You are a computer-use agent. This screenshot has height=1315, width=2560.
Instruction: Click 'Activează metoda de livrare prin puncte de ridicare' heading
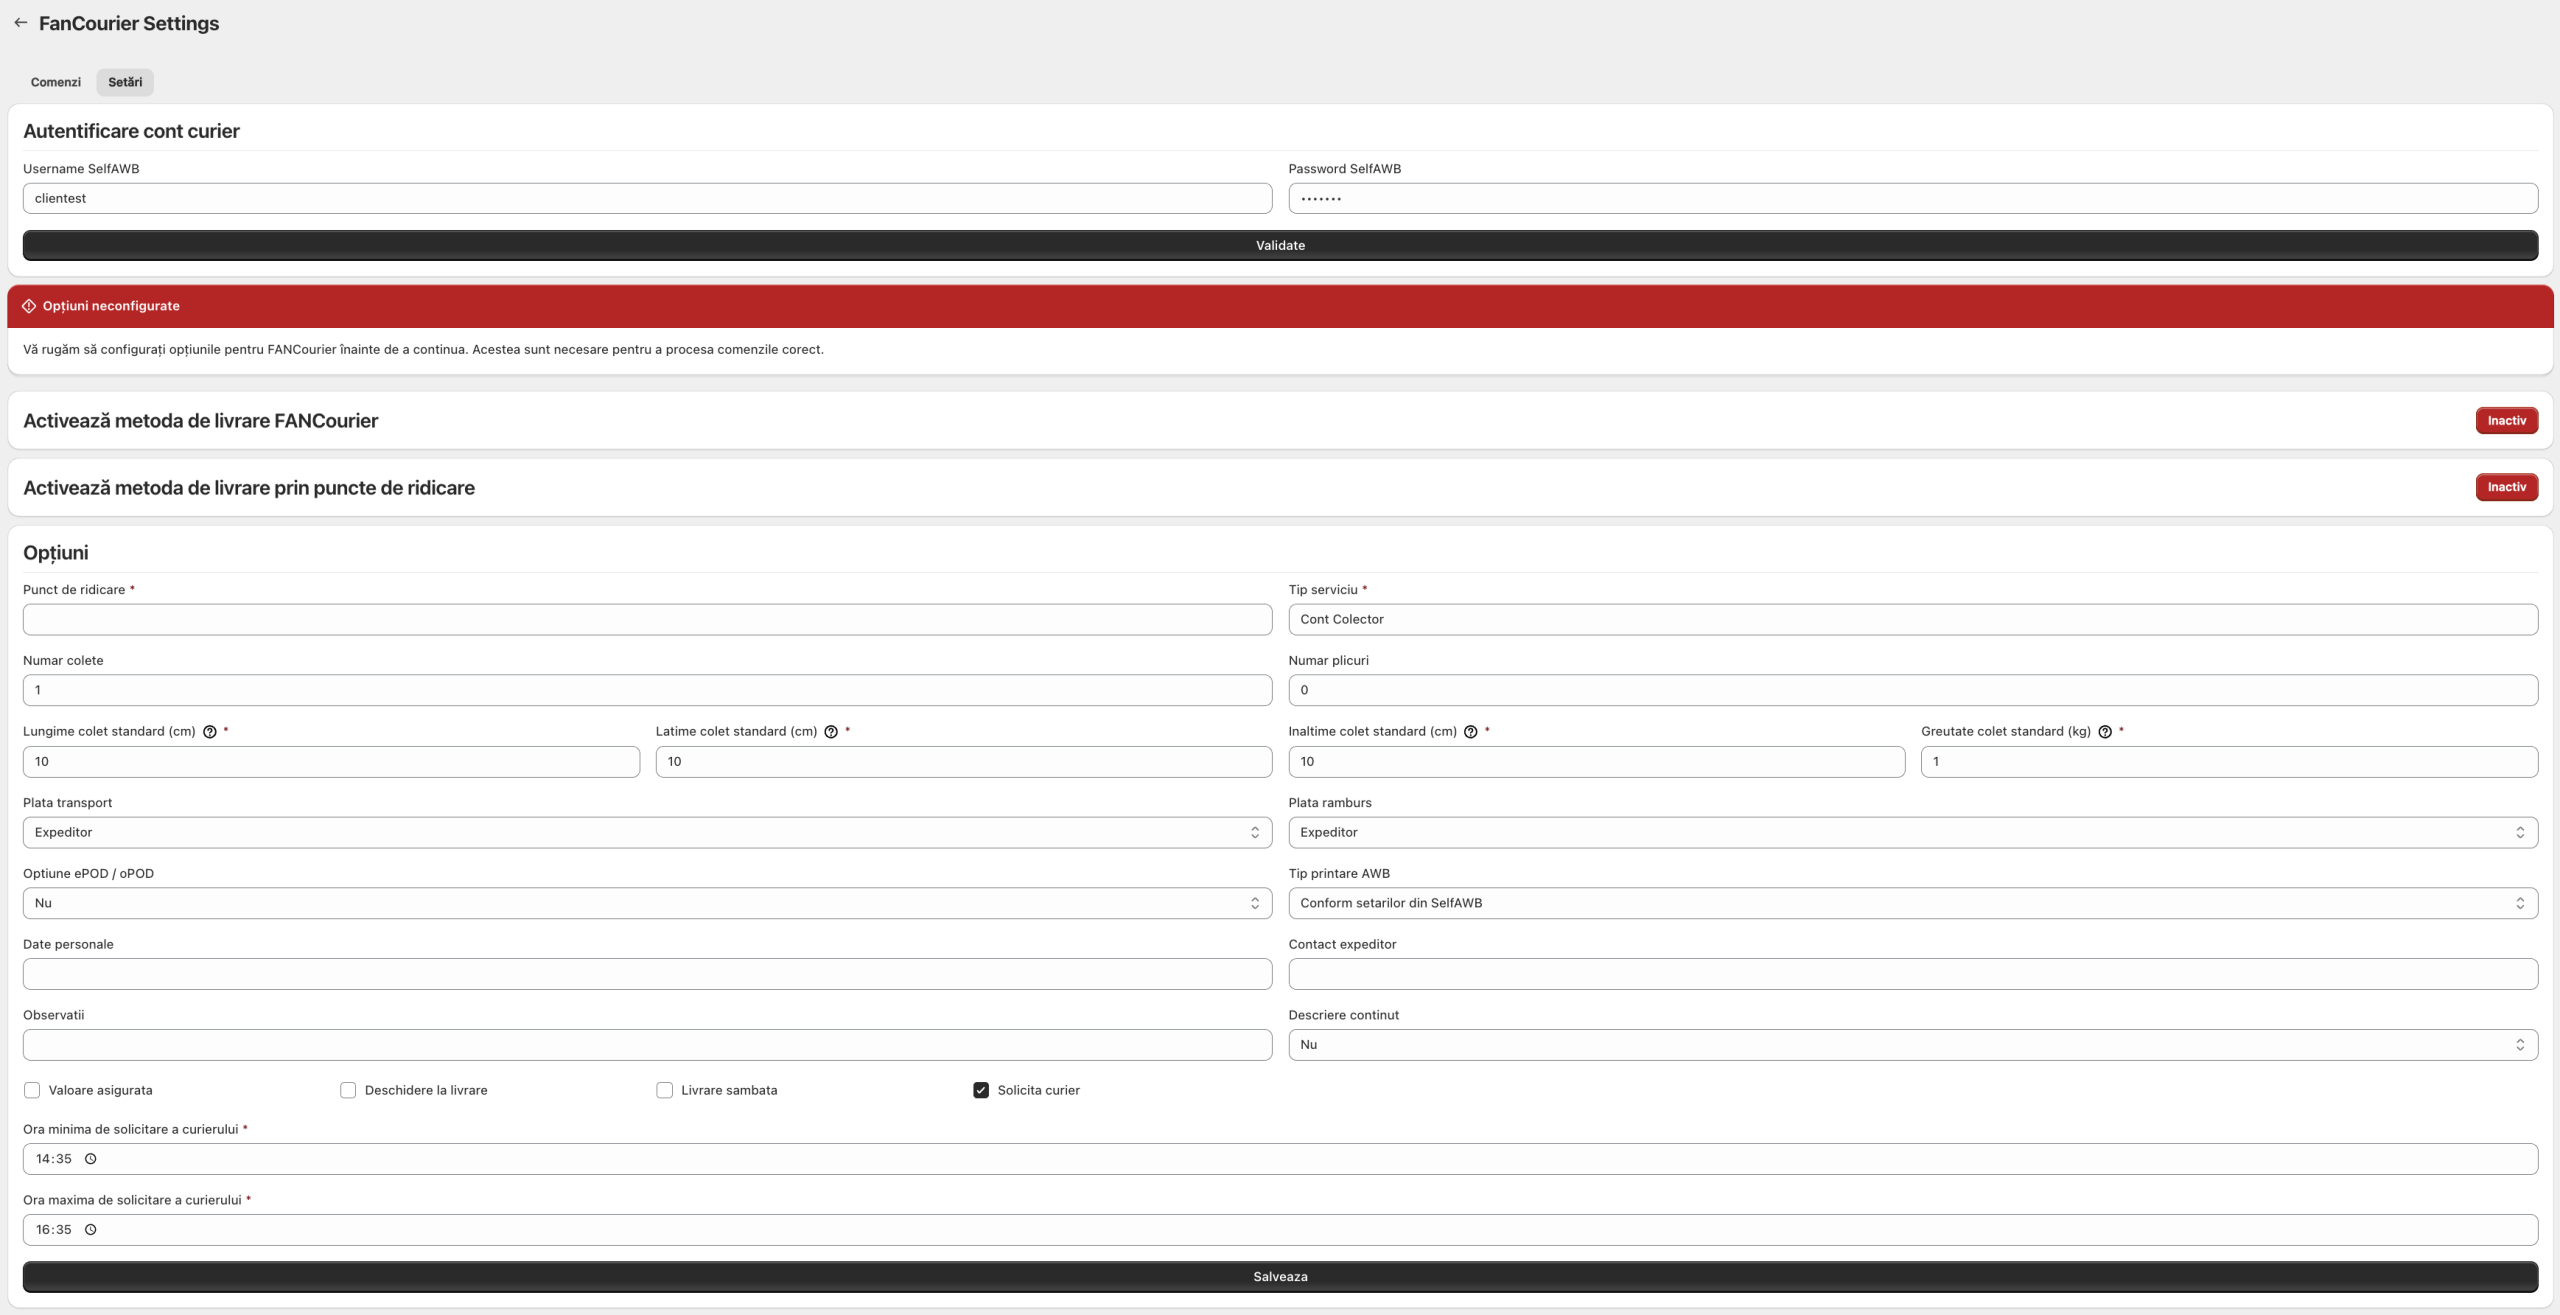point(249,488)
